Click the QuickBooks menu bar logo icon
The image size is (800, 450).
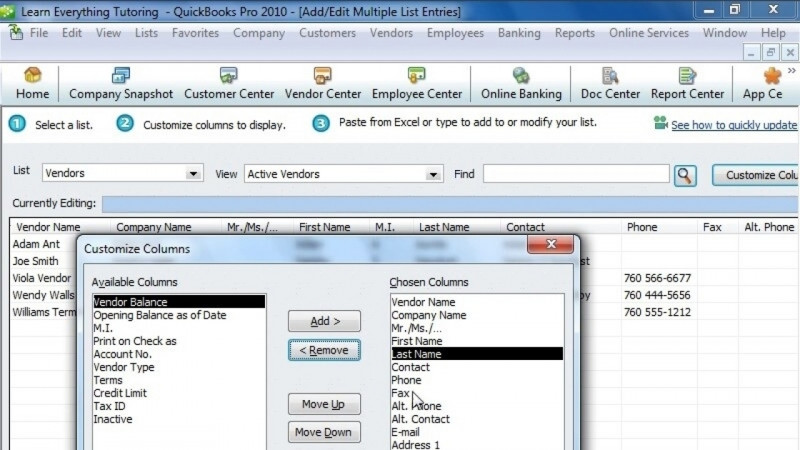tap(16, 32)
